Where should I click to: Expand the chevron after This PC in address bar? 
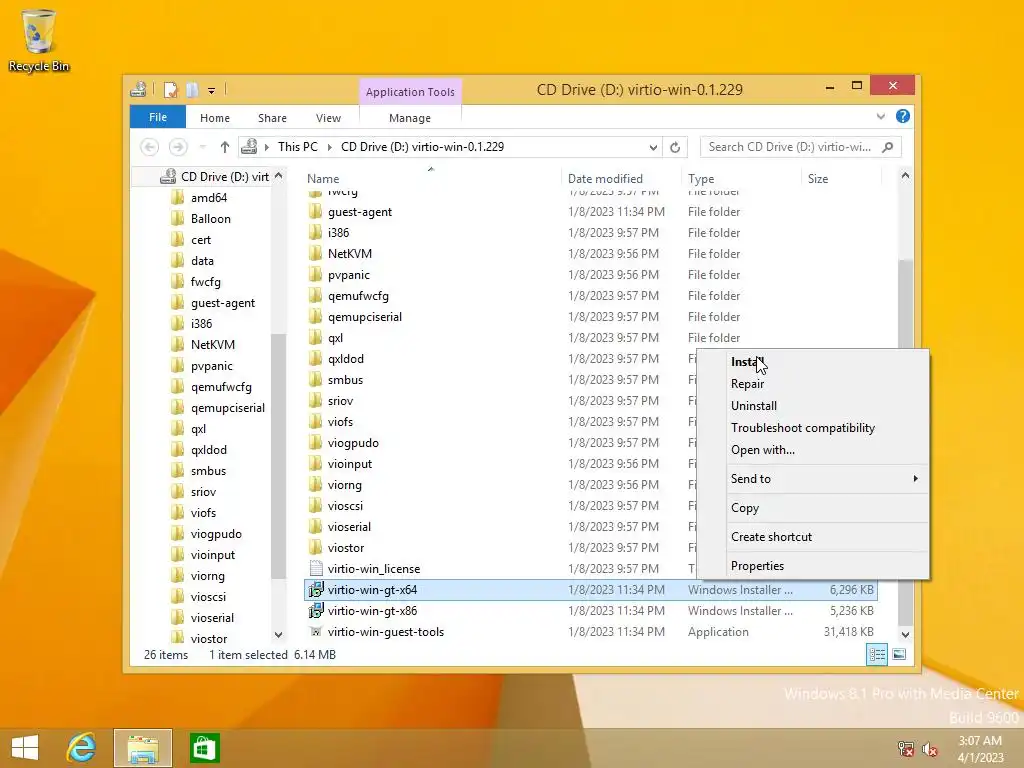coord(329,148)
